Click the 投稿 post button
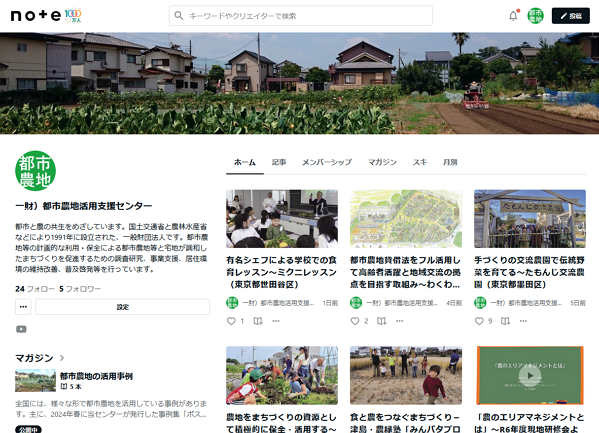This screenshot has width=599, height=433. pyautogui.click(x=571, y=16)
